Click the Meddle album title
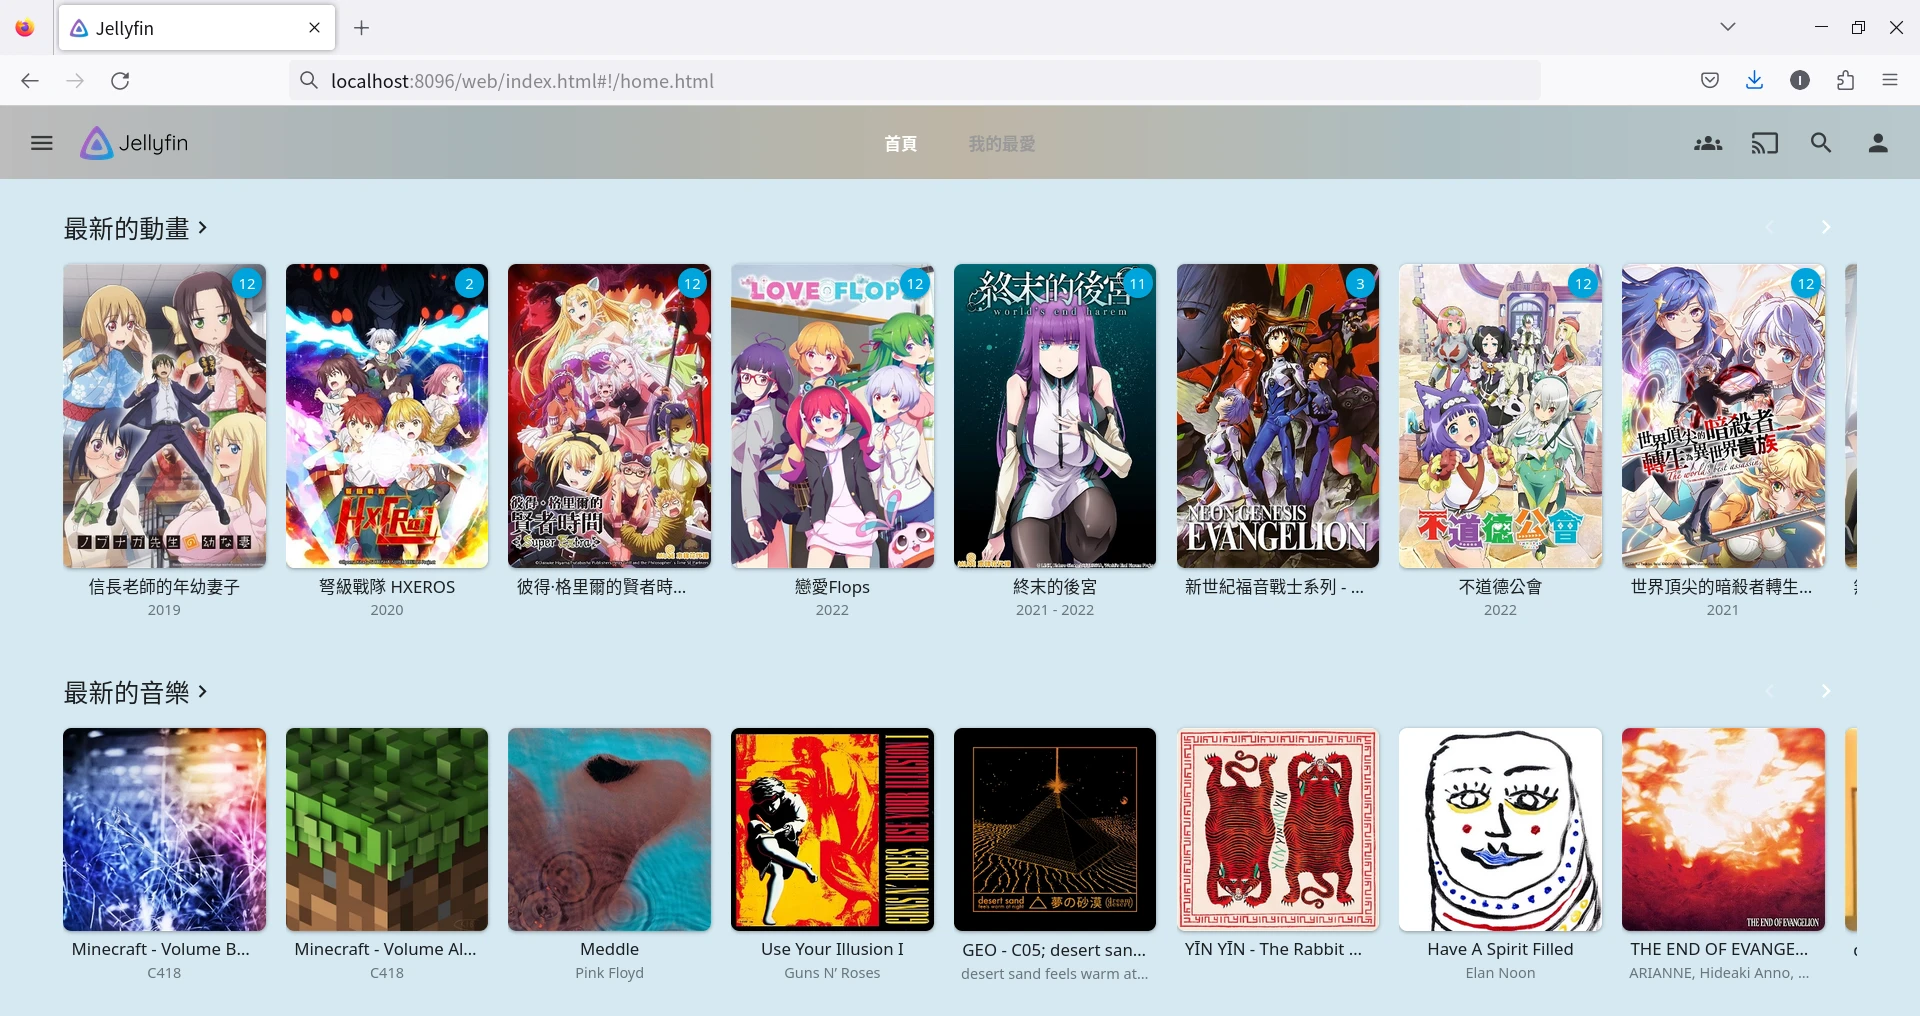Screen dimensions: 1920x1016 (x=610, y=950)
